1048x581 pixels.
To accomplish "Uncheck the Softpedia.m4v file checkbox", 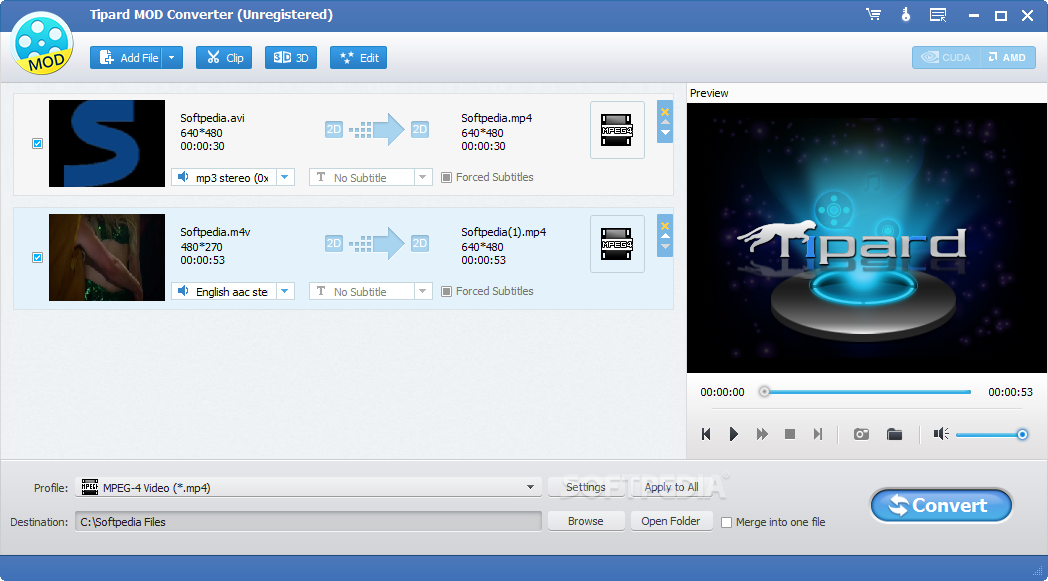I will coord(37,257).
